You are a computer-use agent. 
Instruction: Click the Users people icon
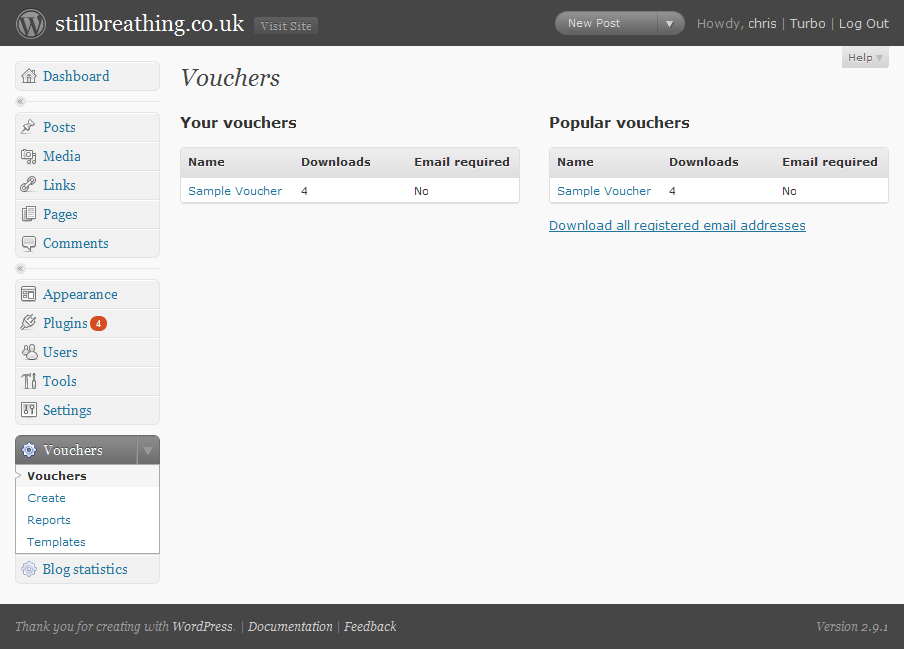(29, 352)
